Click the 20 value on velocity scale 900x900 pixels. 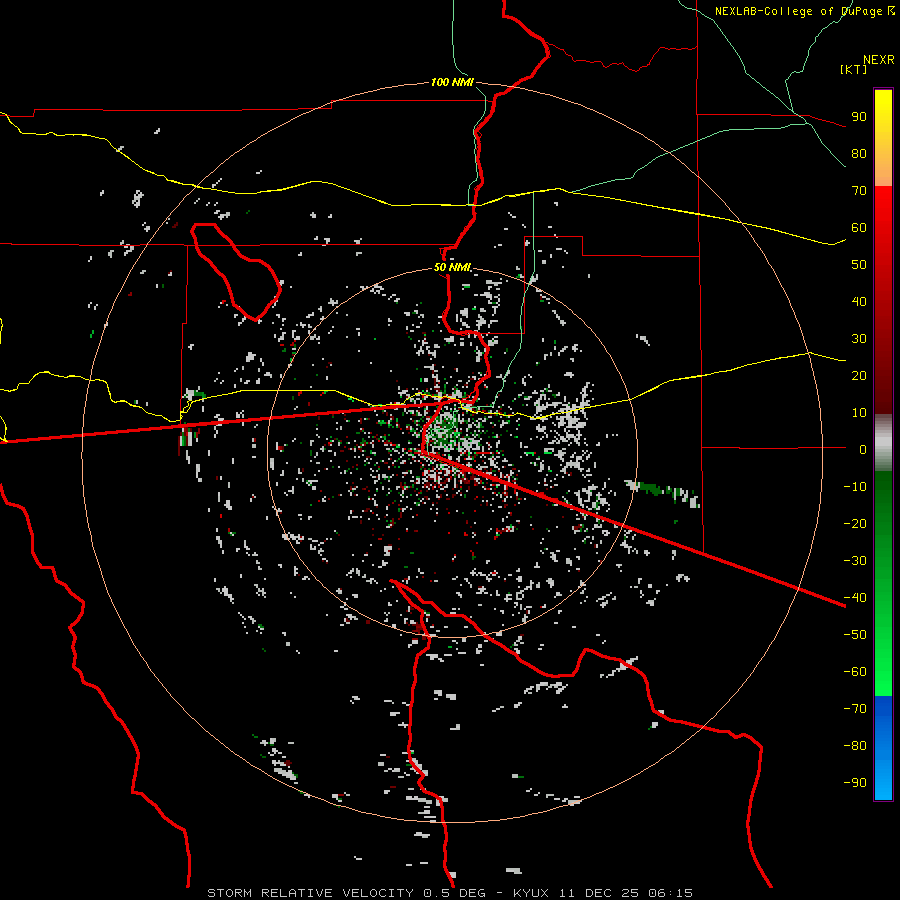[859, 375]
